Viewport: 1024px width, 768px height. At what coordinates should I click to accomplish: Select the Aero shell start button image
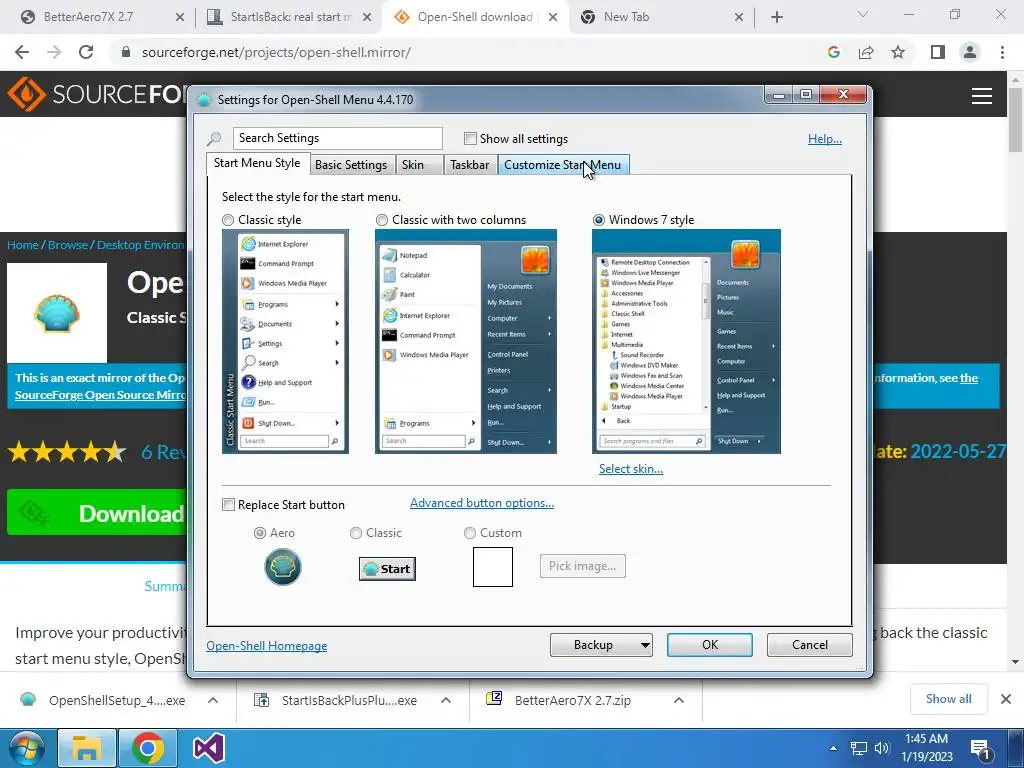point(283,567)
